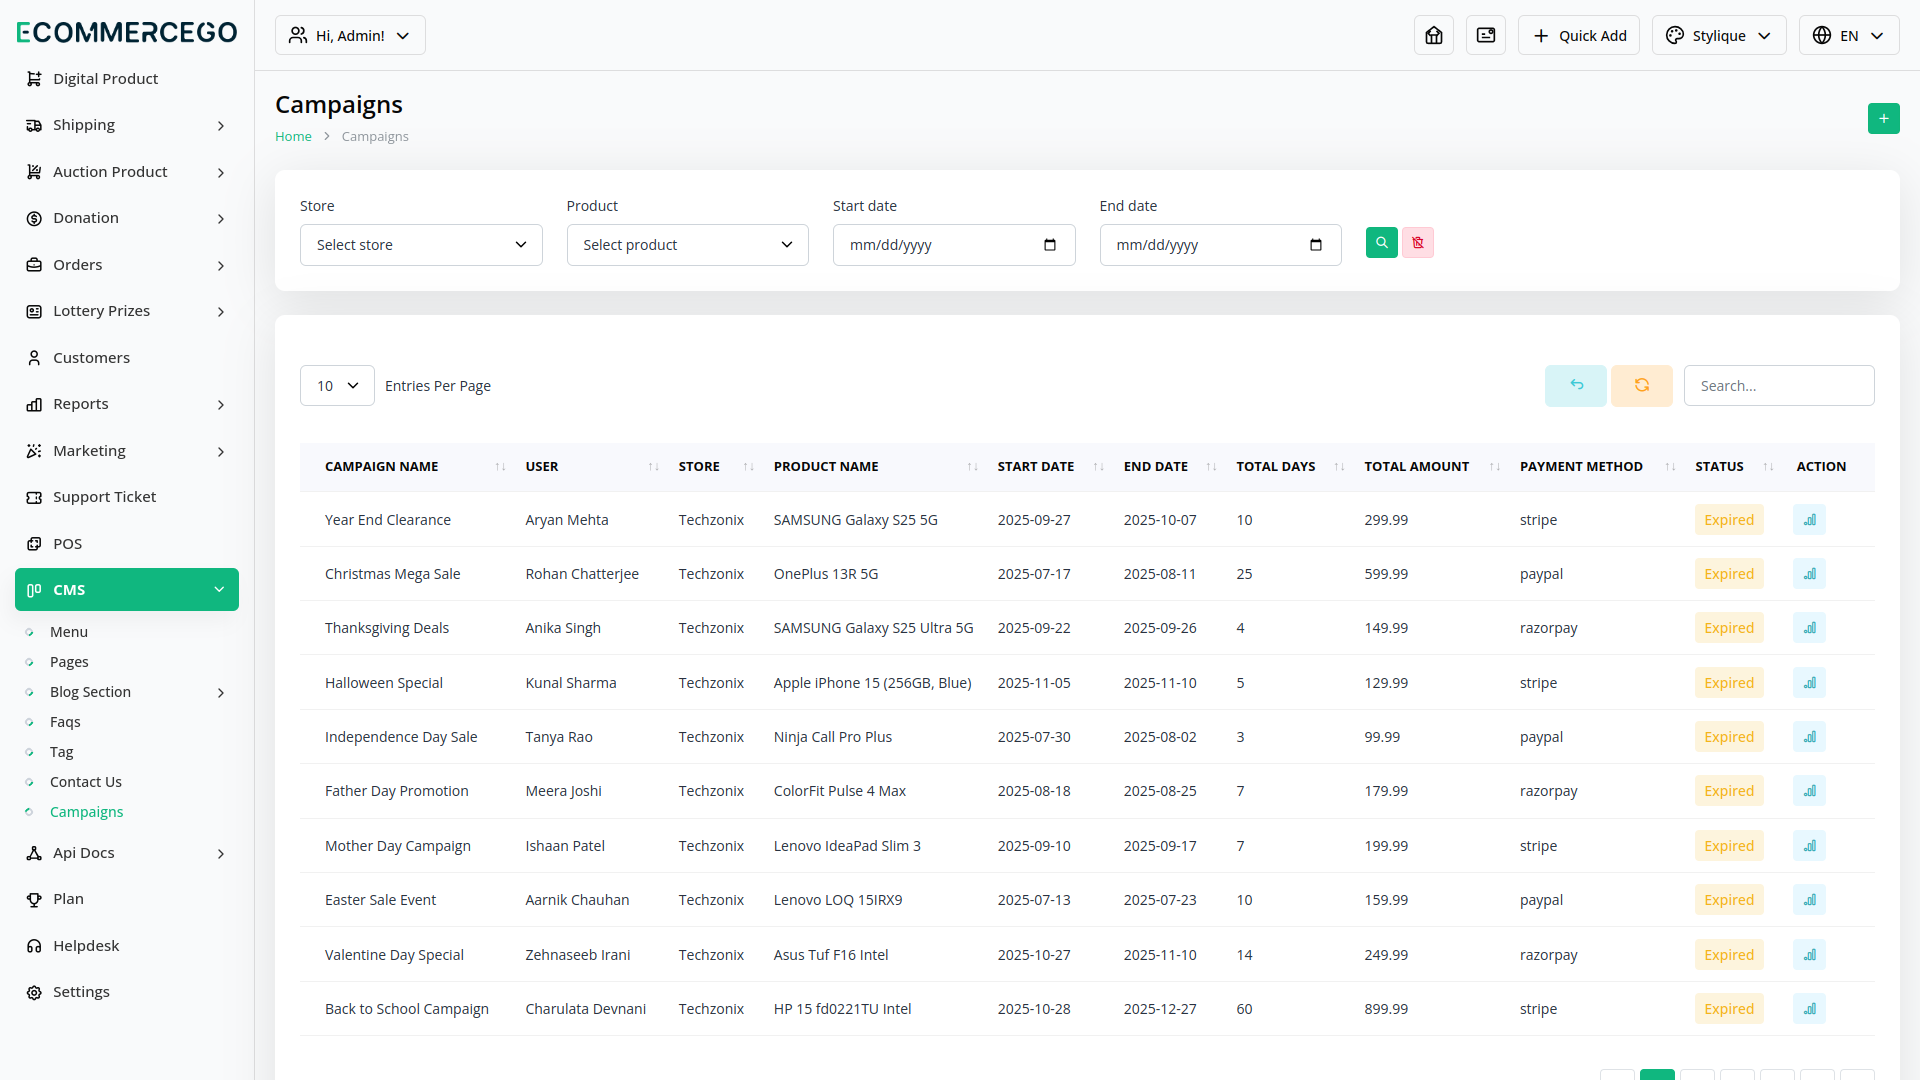Viewport: 1920px width, 1080px height.
Task: Open calendar picker in Start date field
Action: coord(1050,245)
